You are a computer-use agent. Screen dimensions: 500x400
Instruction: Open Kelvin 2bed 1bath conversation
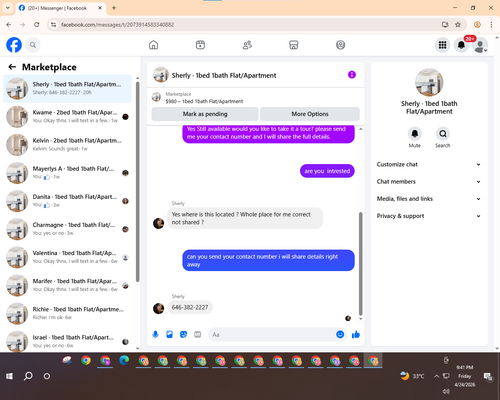67,145
